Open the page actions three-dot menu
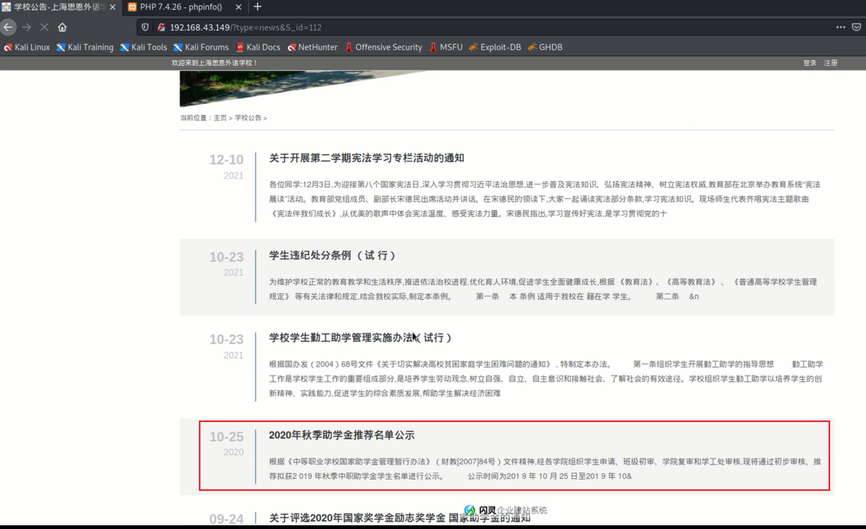The width and height of the screenshot is (866, 529). point(841,27)
